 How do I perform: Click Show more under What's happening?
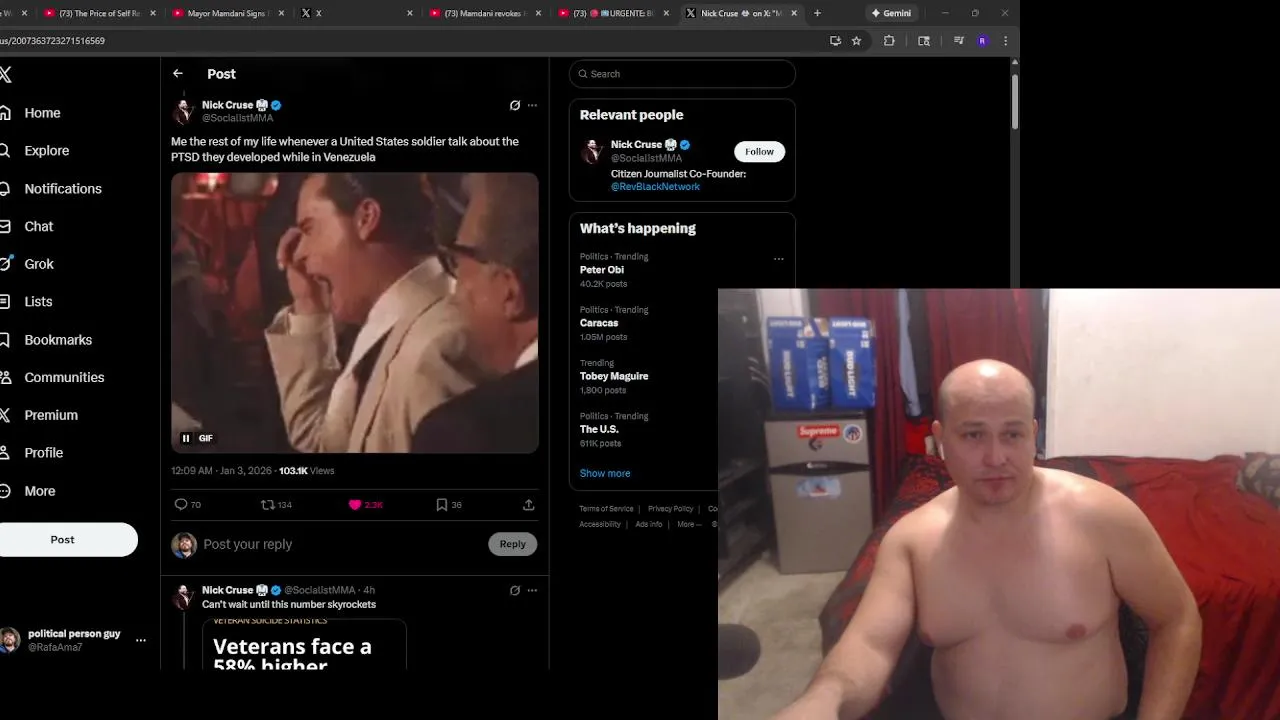605,473
